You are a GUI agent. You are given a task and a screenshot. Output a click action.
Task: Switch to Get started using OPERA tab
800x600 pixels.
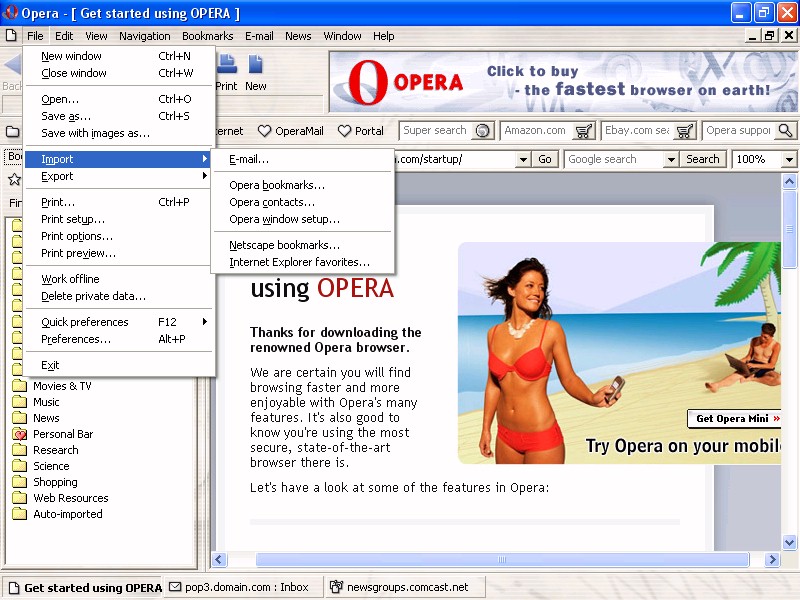(x=85, y=587)
